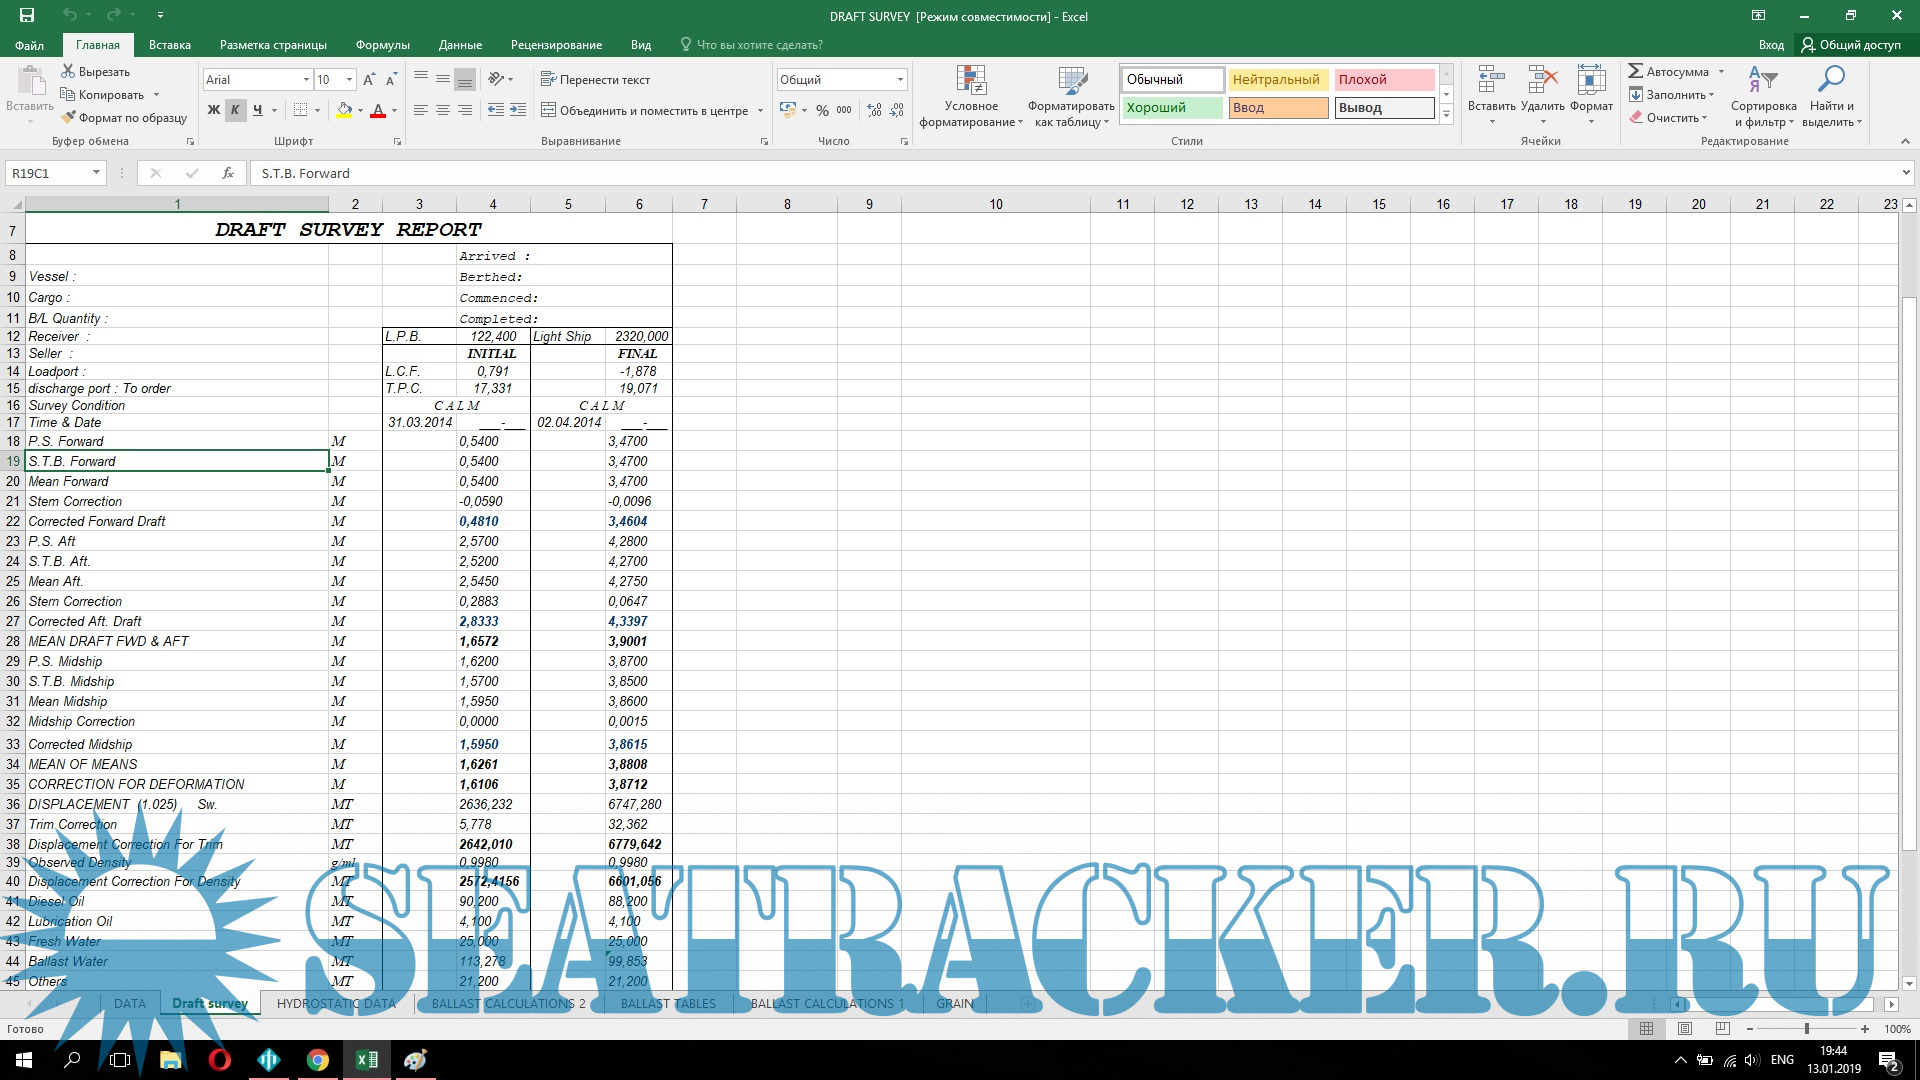Select the Плохой cell style swatch
Image resolution: width=1920 pixels, height=1080 pixels.
(1383, 79)
